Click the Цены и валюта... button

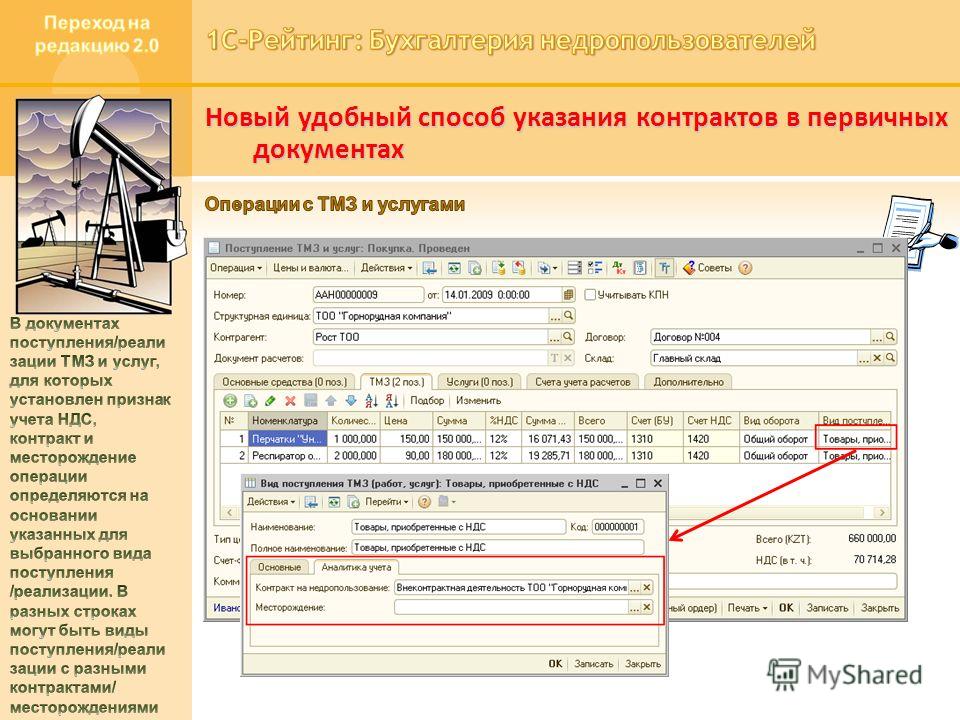click(x=310, y=268)
